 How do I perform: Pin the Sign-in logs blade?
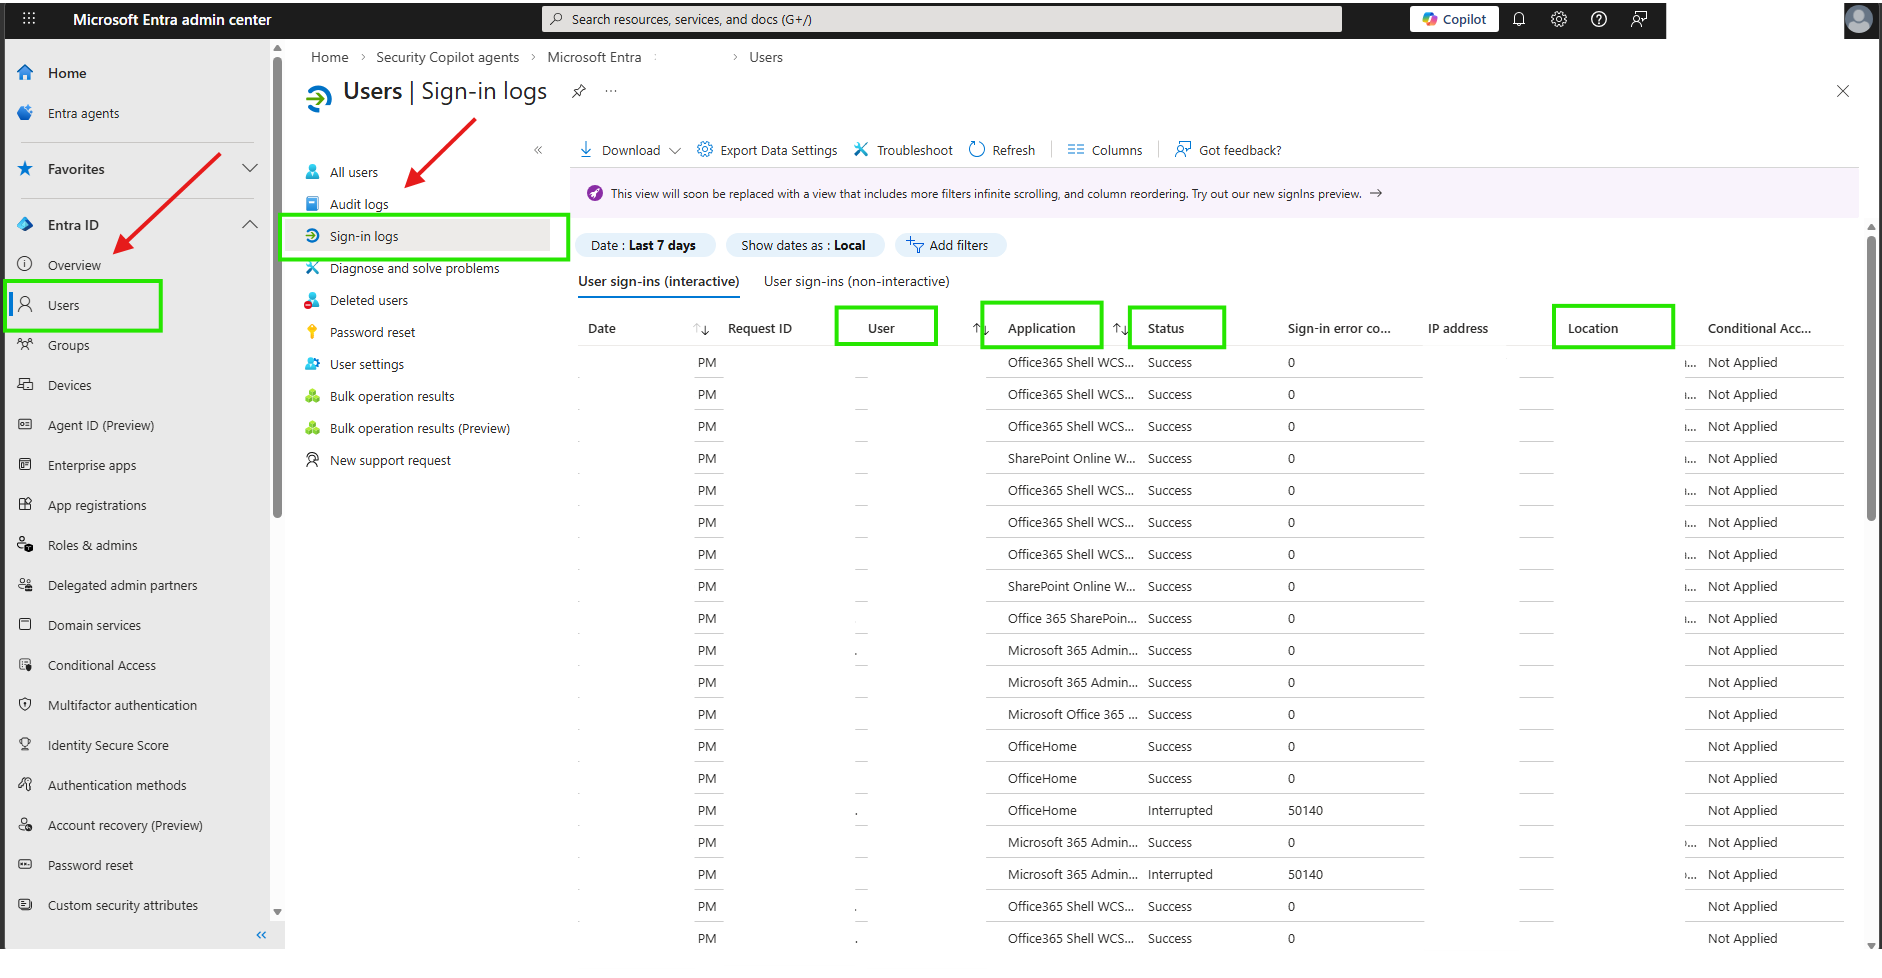coord(579,91)
